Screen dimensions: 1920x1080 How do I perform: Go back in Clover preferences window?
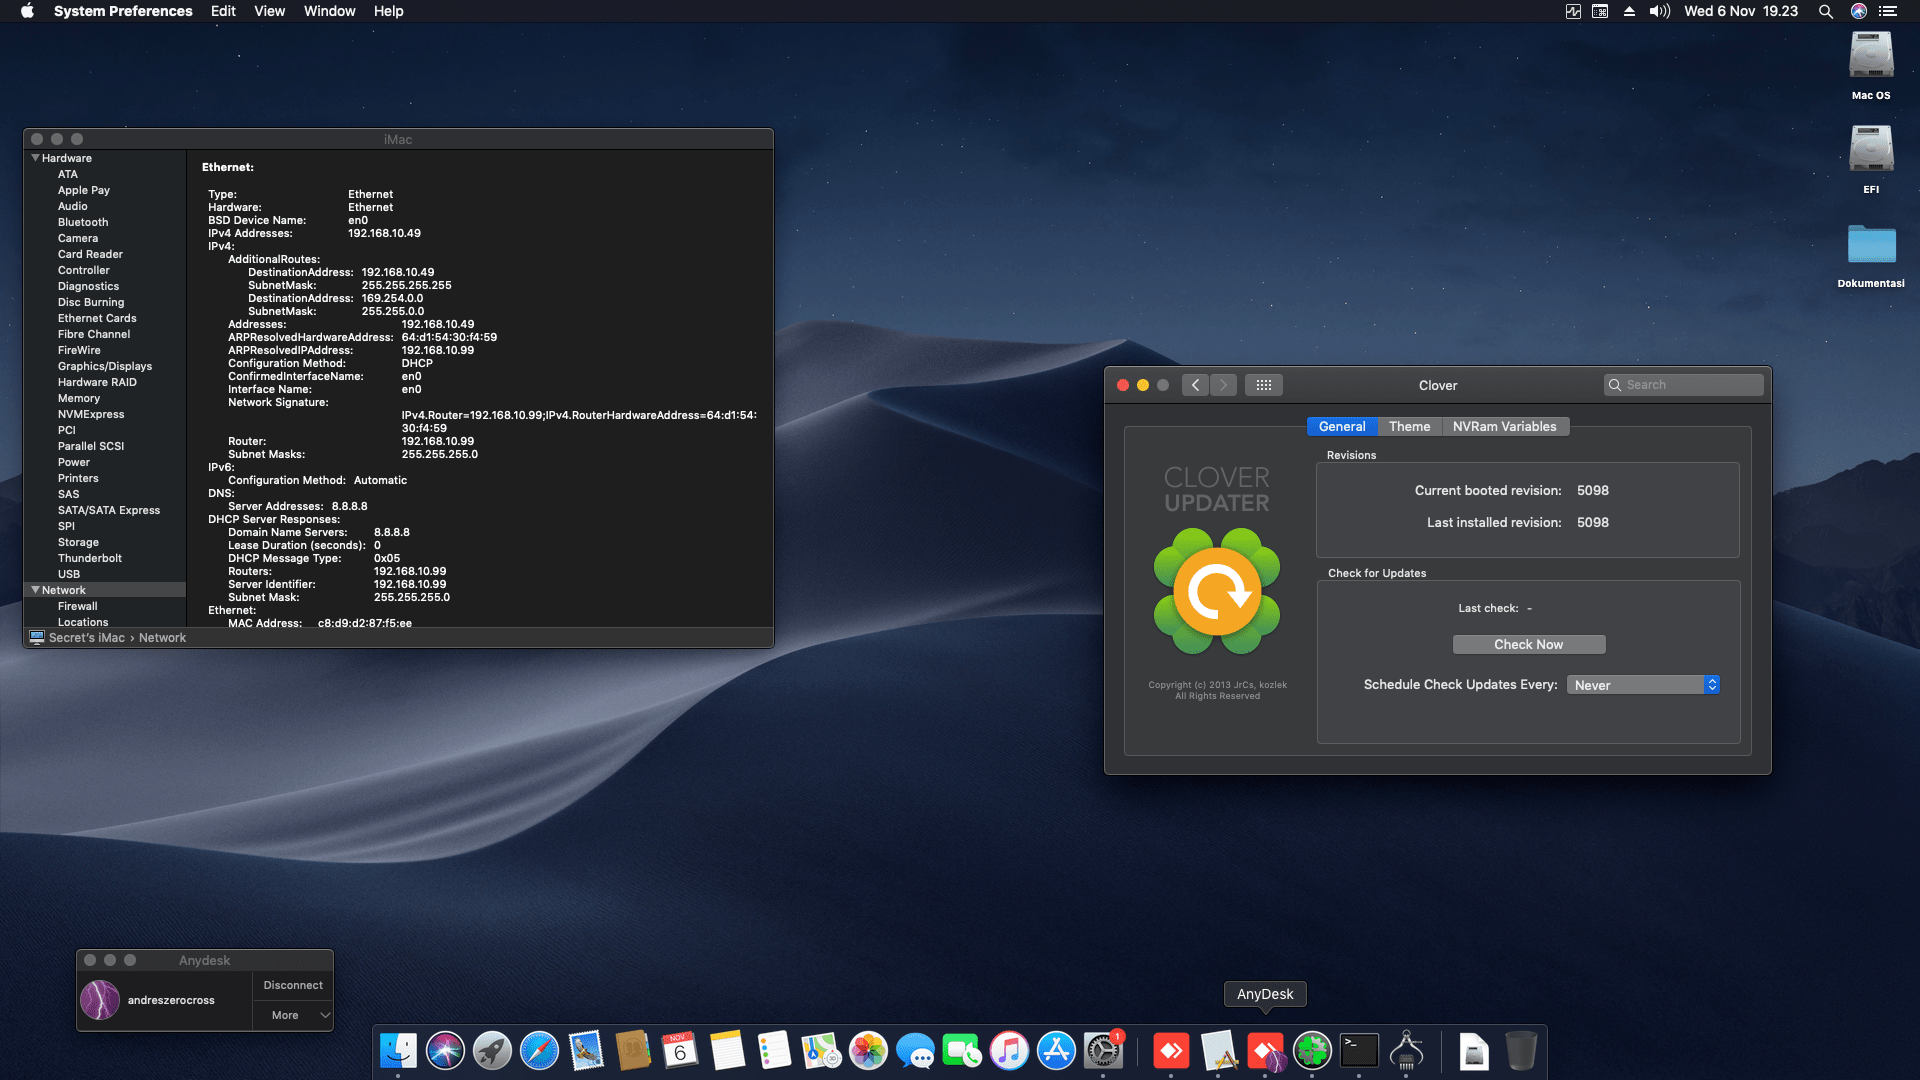pyautogui.click(x=1195, y=385)
